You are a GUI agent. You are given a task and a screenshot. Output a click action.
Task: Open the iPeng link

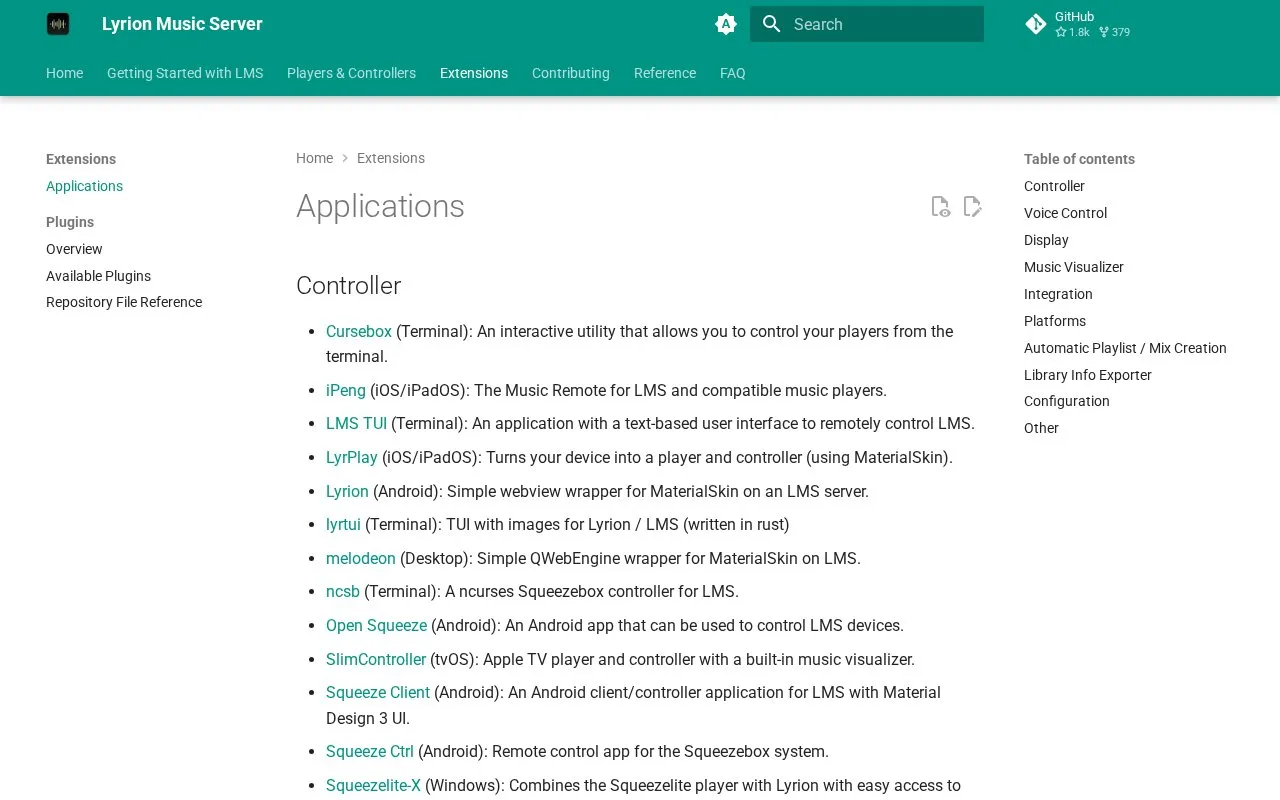(x=346, y=390)
